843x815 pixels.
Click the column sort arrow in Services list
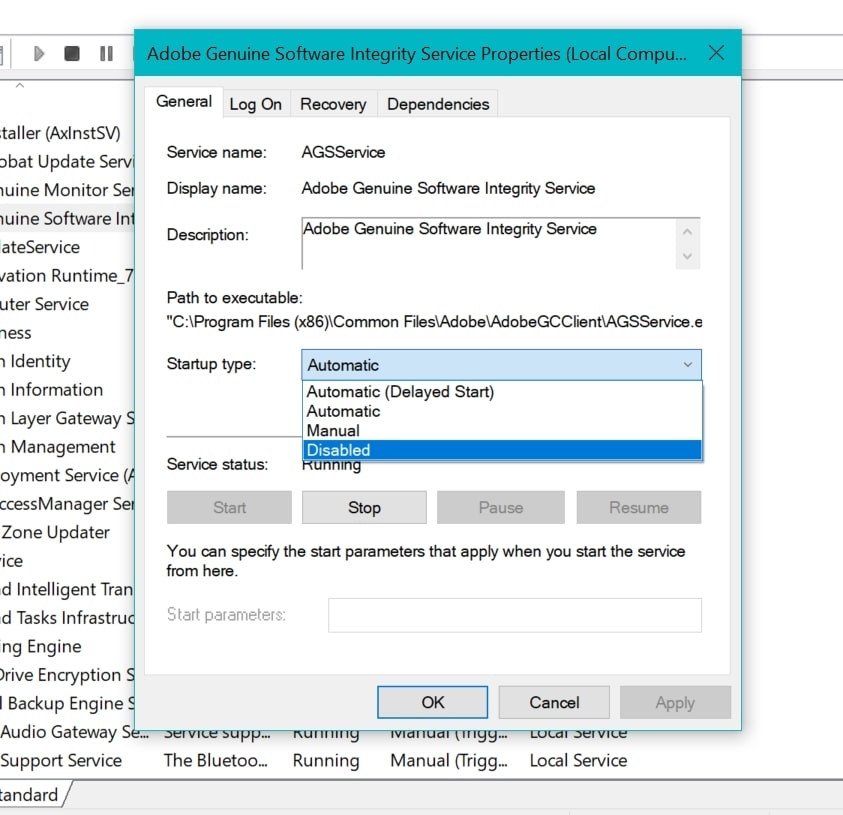coord(20,85)
